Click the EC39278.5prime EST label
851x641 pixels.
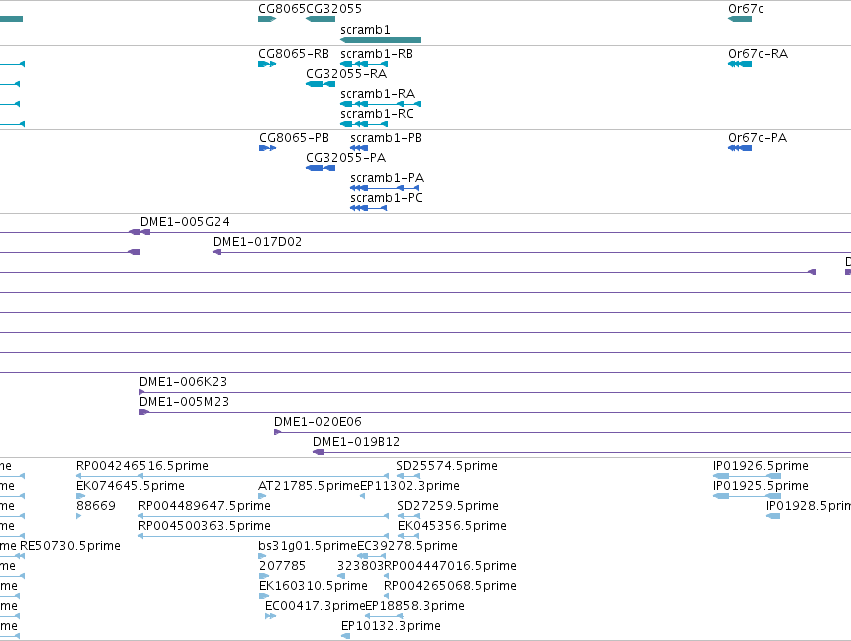point(408,545)
